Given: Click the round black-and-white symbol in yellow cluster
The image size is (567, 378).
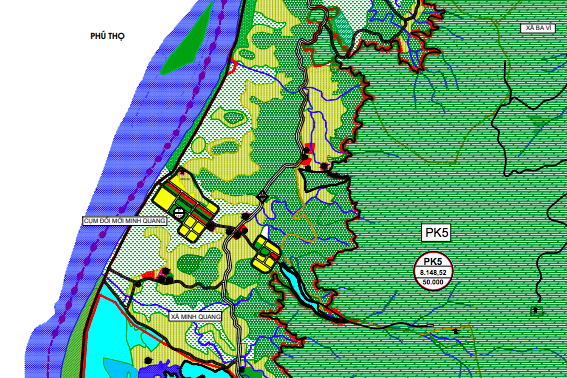Looking at the screenshot, I should point(179,213).
